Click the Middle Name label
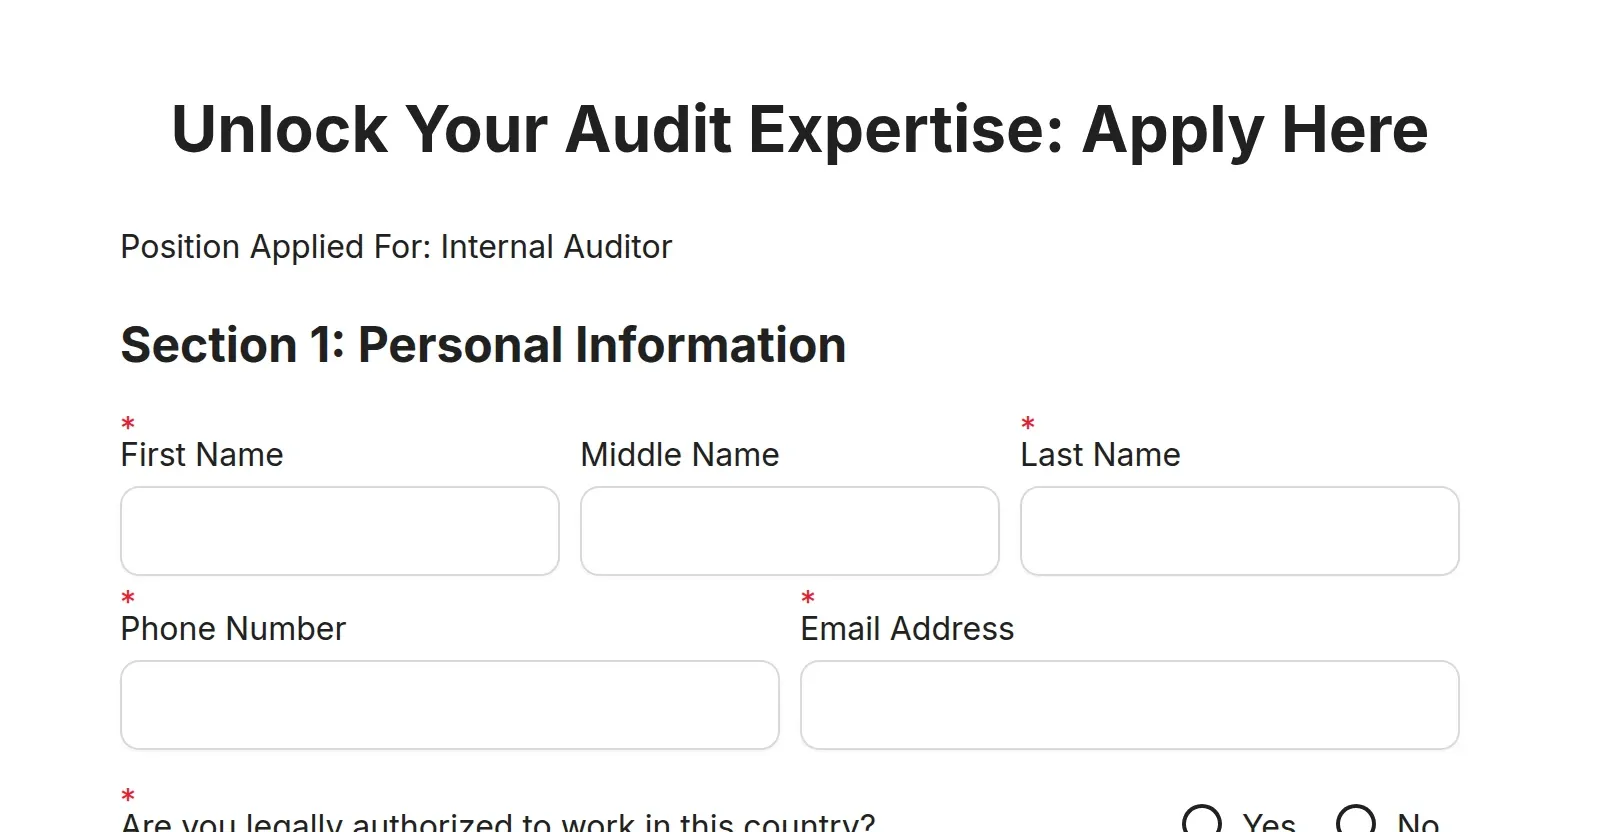 point(679,455)
